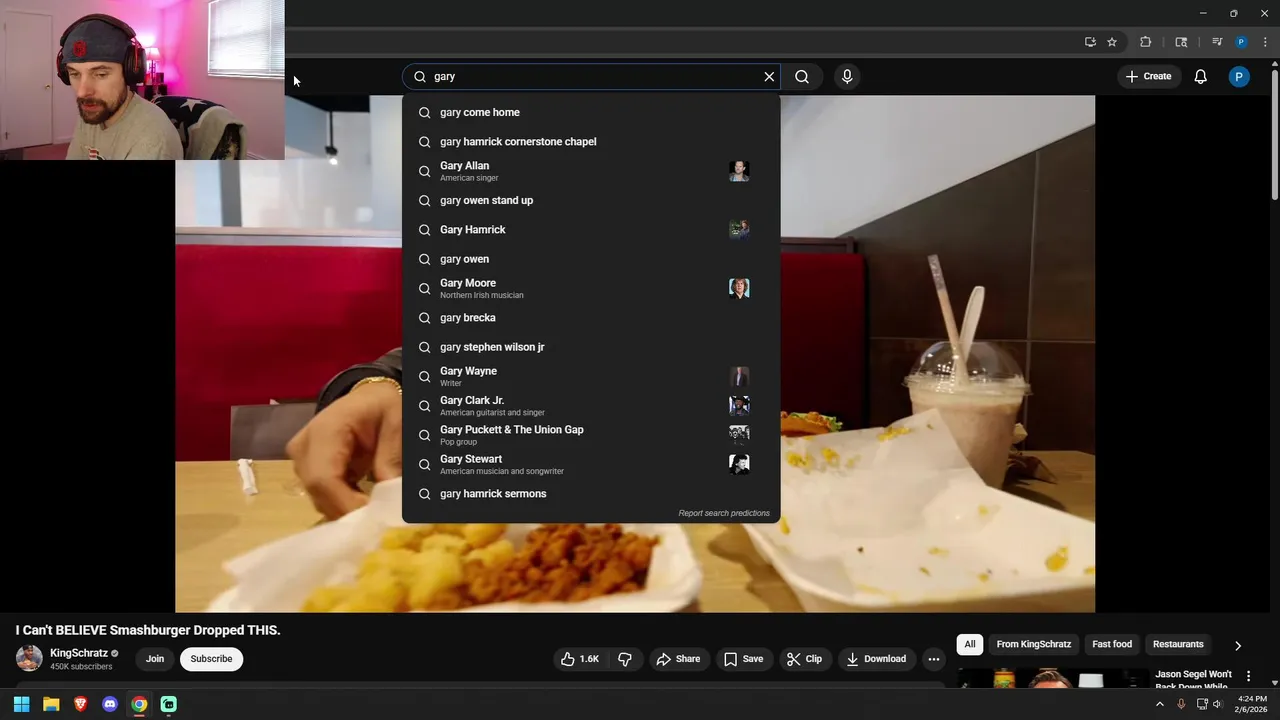Screen dimensions: 1280x720
Task: Click the Share button
Action: pyautogui.click(x=678, y=659)
